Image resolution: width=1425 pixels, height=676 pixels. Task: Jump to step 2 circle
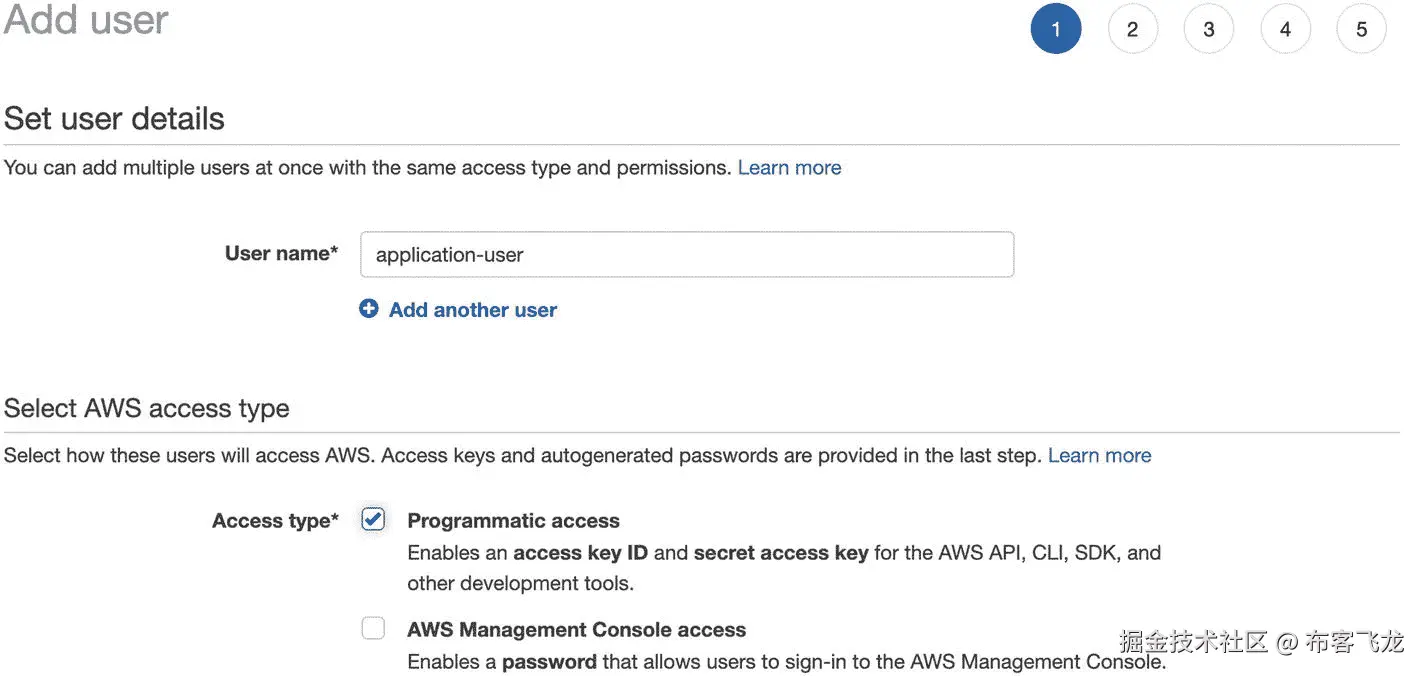point(1132,29)
